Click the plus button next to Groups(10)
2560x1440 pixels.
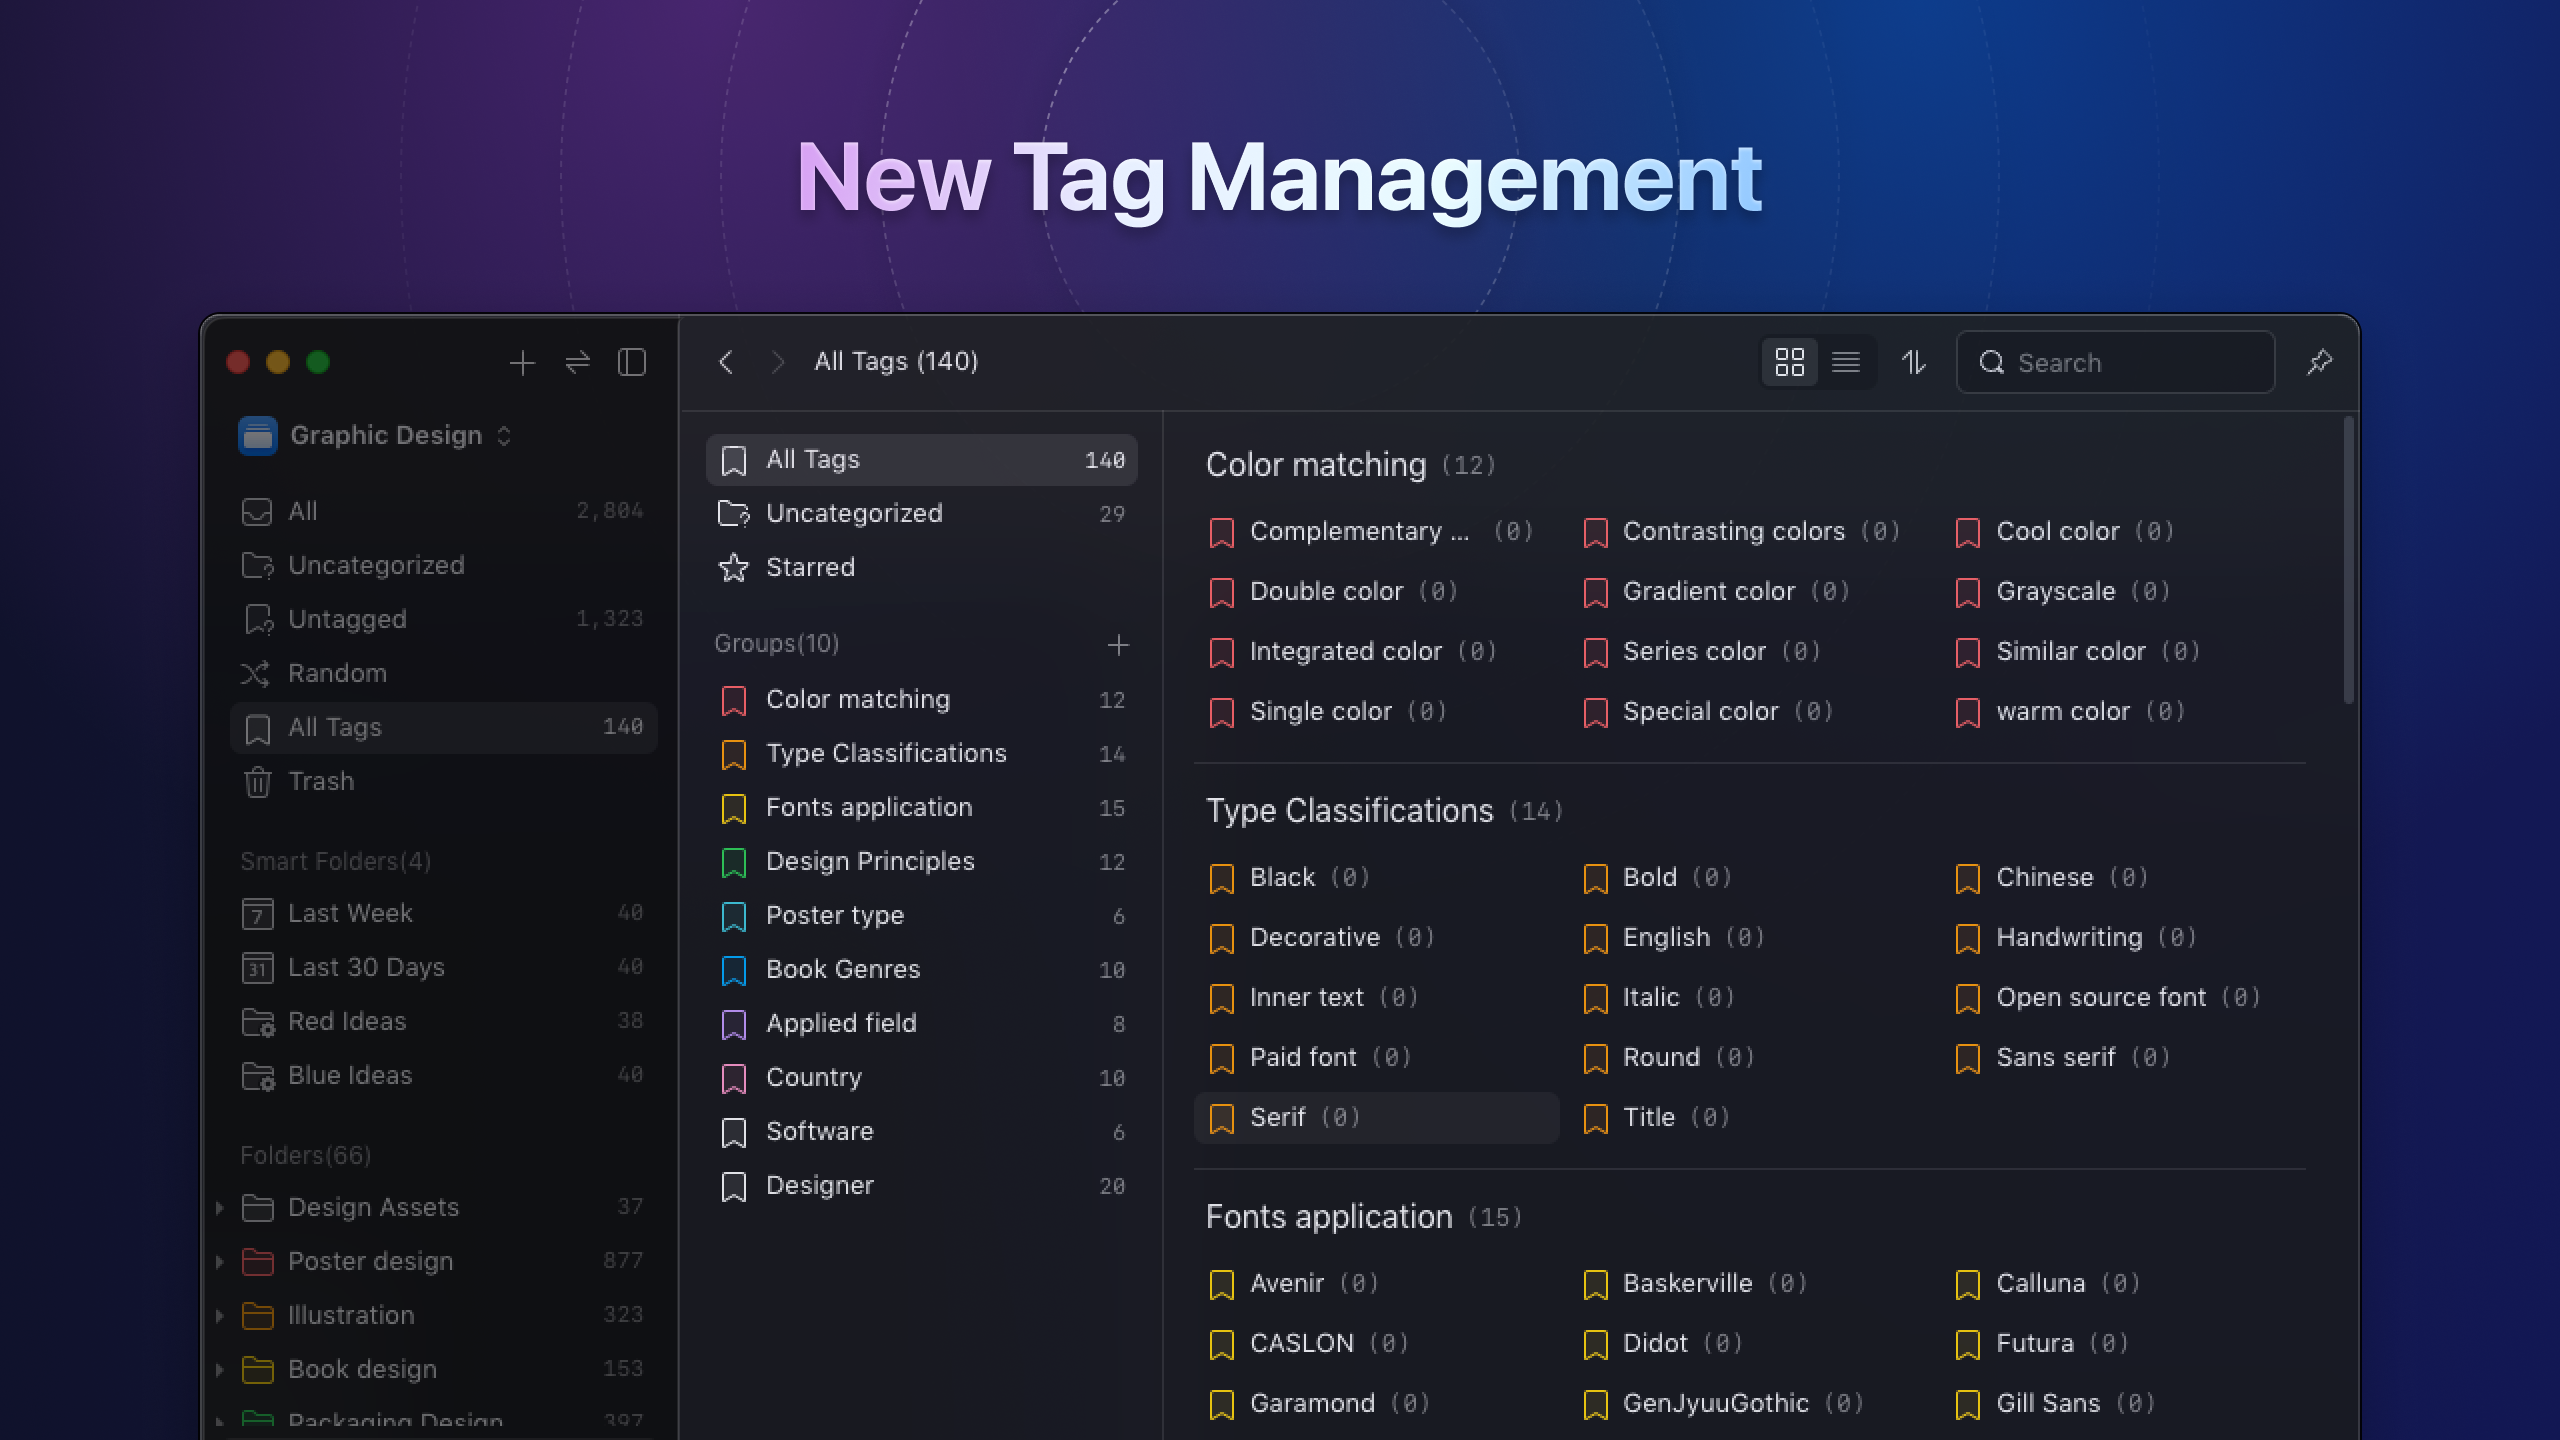pos(1118,644)
